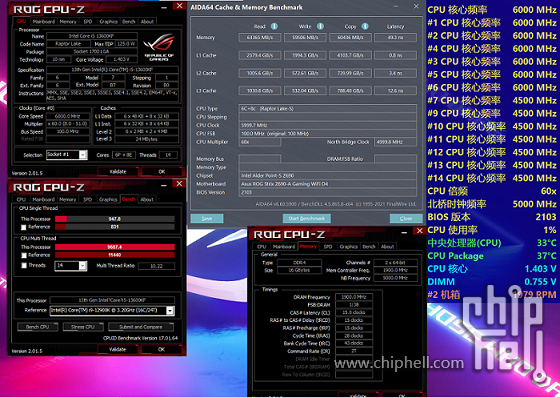Enable the Multi Thread Reference checkbox
The image size is (560, 398).
tap(24, 255)
